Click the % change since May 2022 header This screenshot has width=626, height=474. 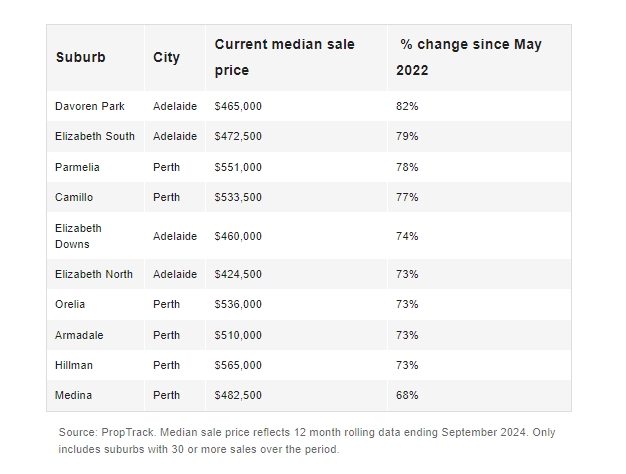tap(470, 57)
